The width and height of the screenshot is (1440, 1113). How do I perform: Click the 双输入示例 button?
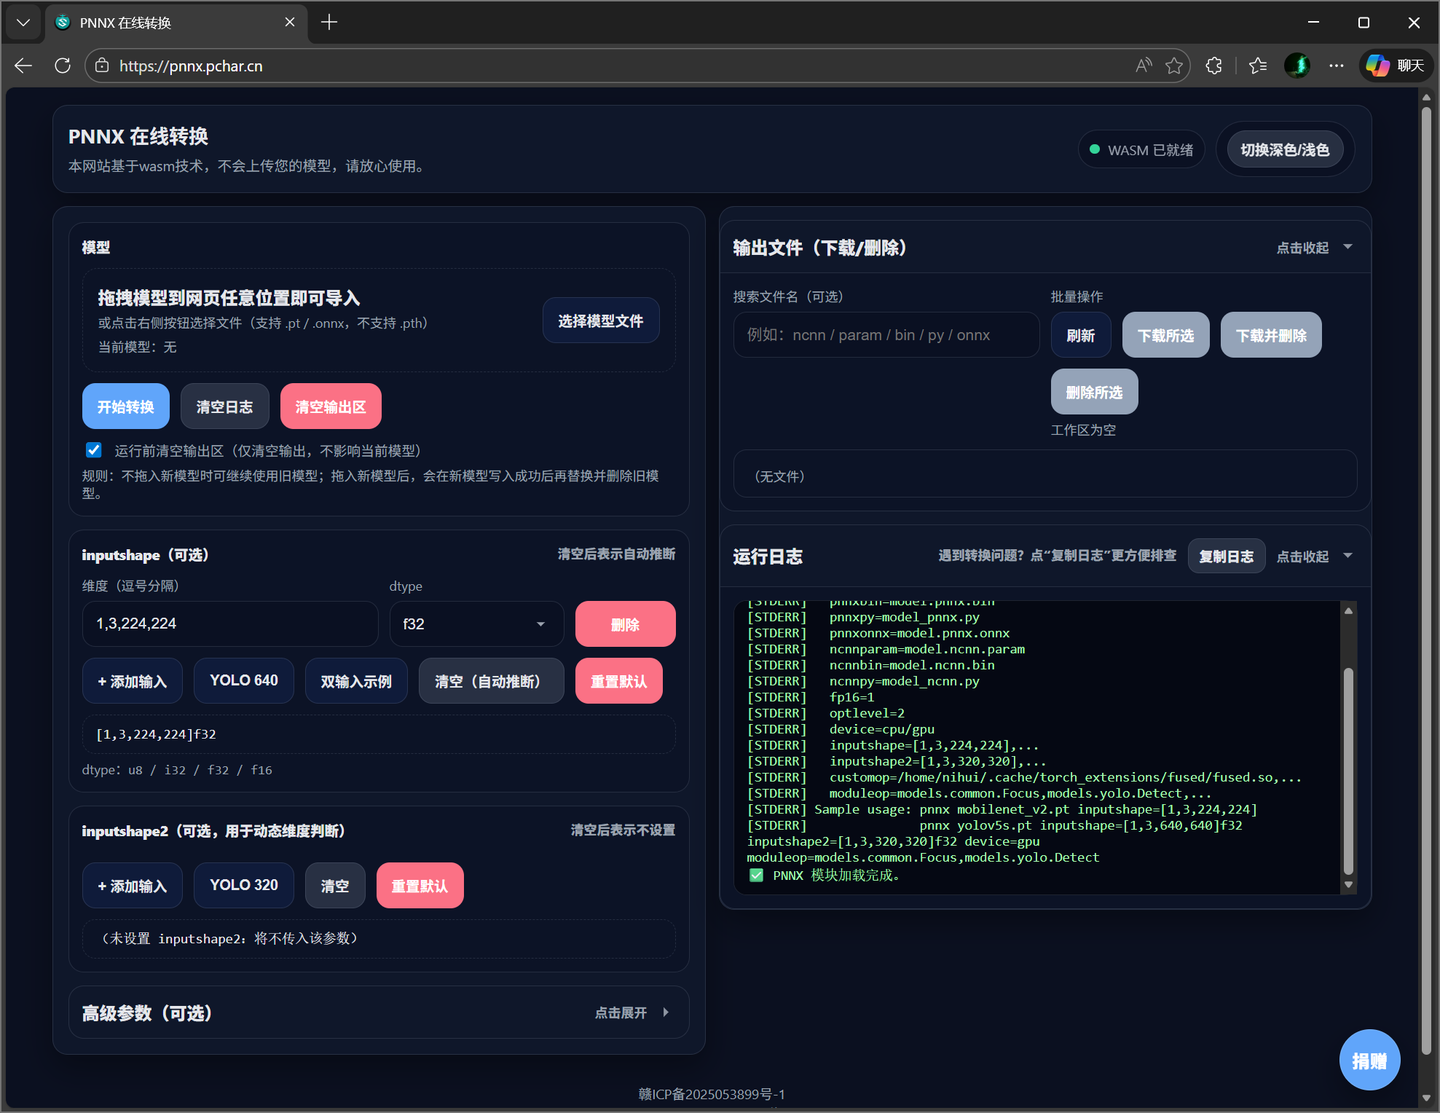(356, 681)
